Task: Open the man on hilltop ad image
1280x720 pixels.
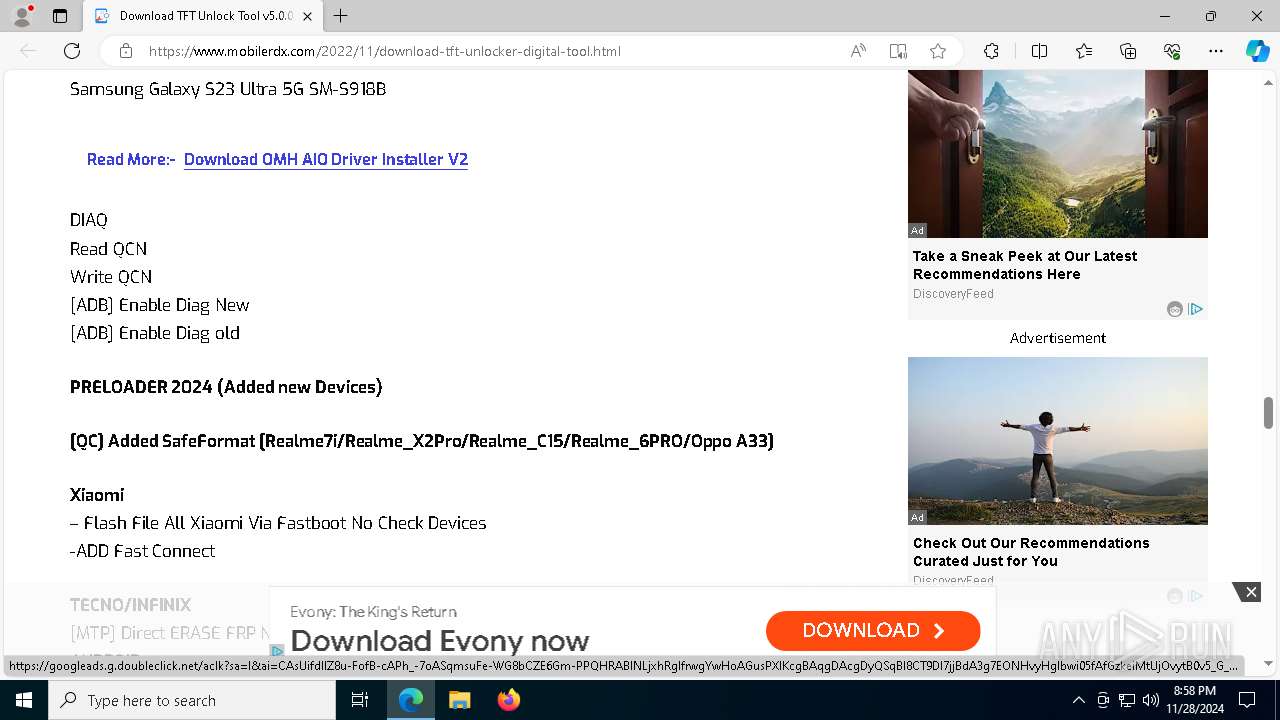Action: pyautogui.click(x=1058, y=441)
